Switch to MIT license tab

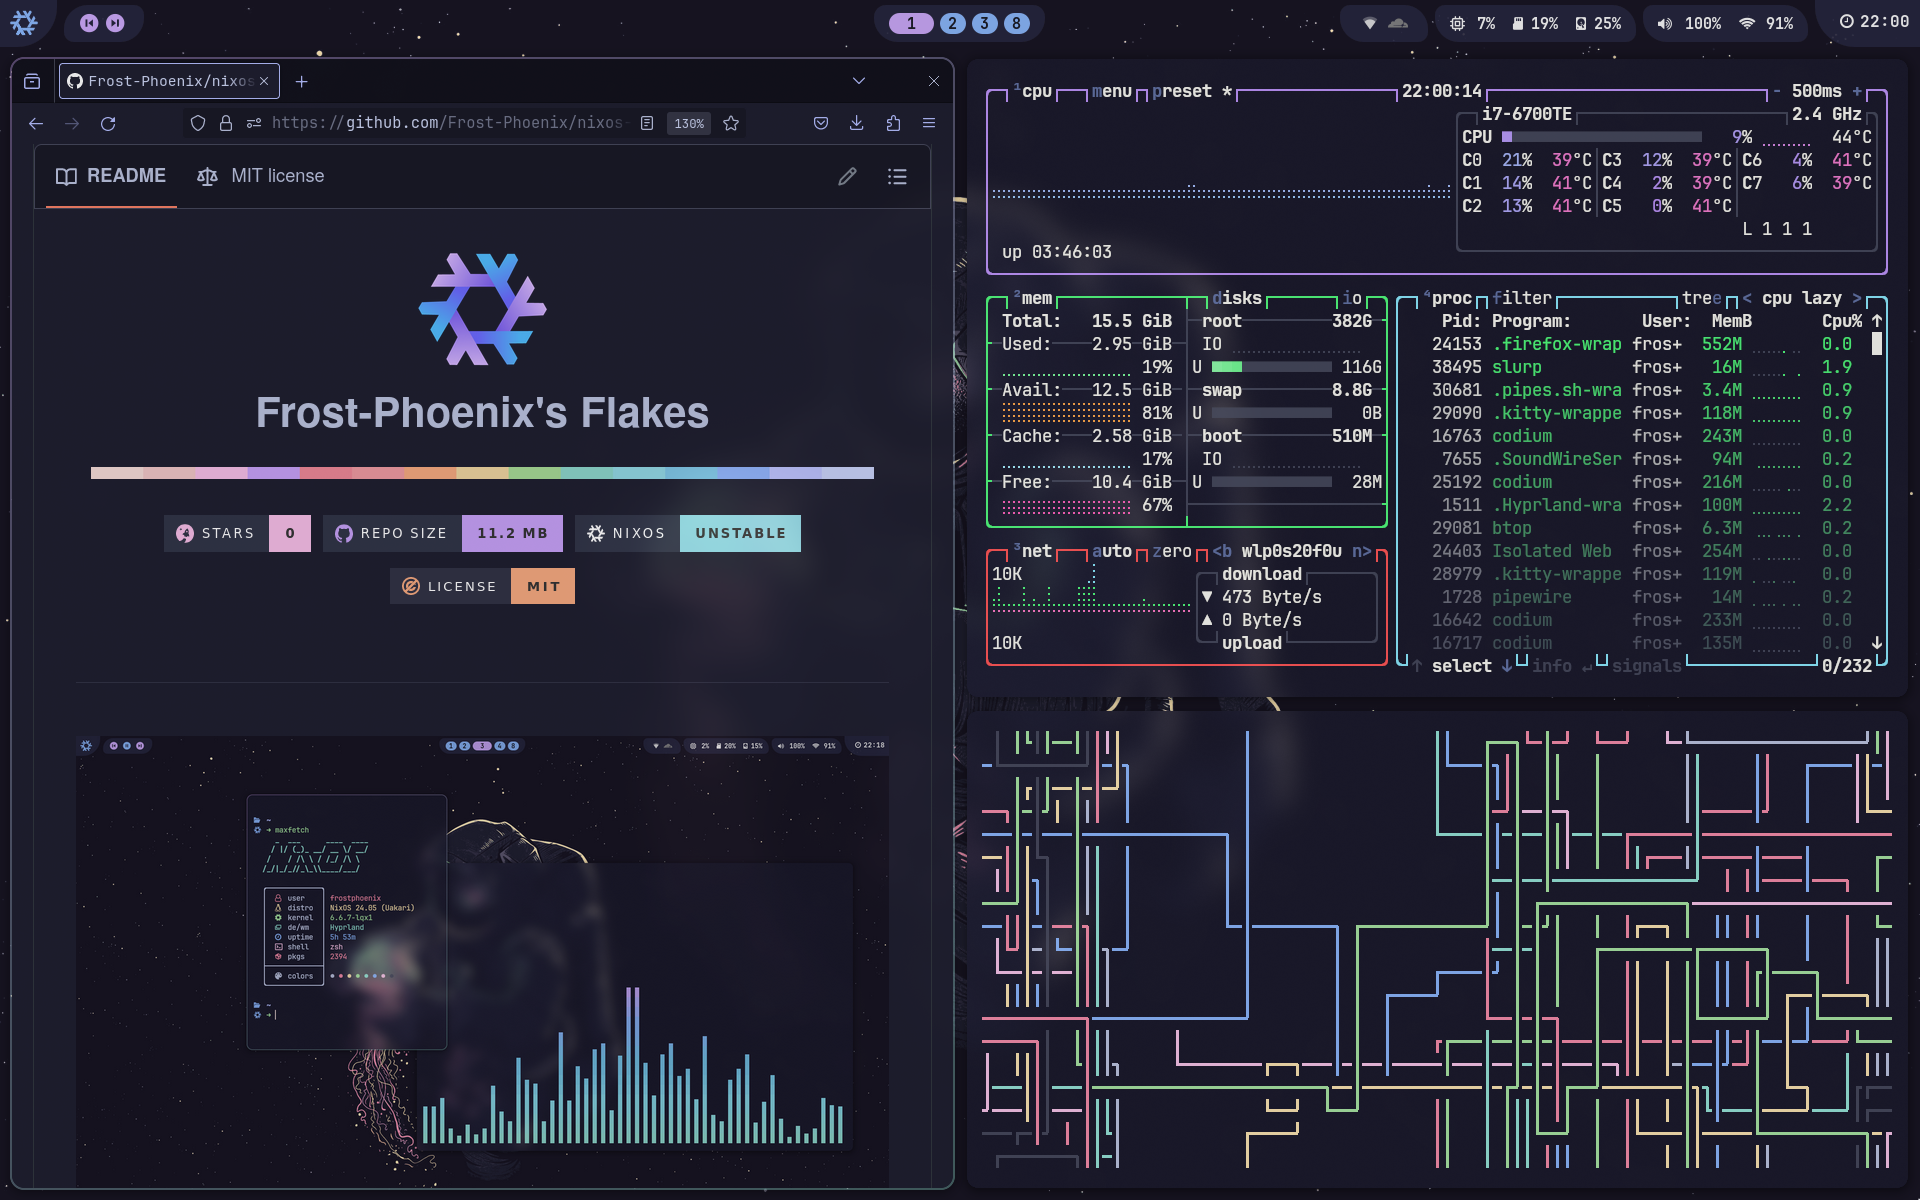point(262,176)
